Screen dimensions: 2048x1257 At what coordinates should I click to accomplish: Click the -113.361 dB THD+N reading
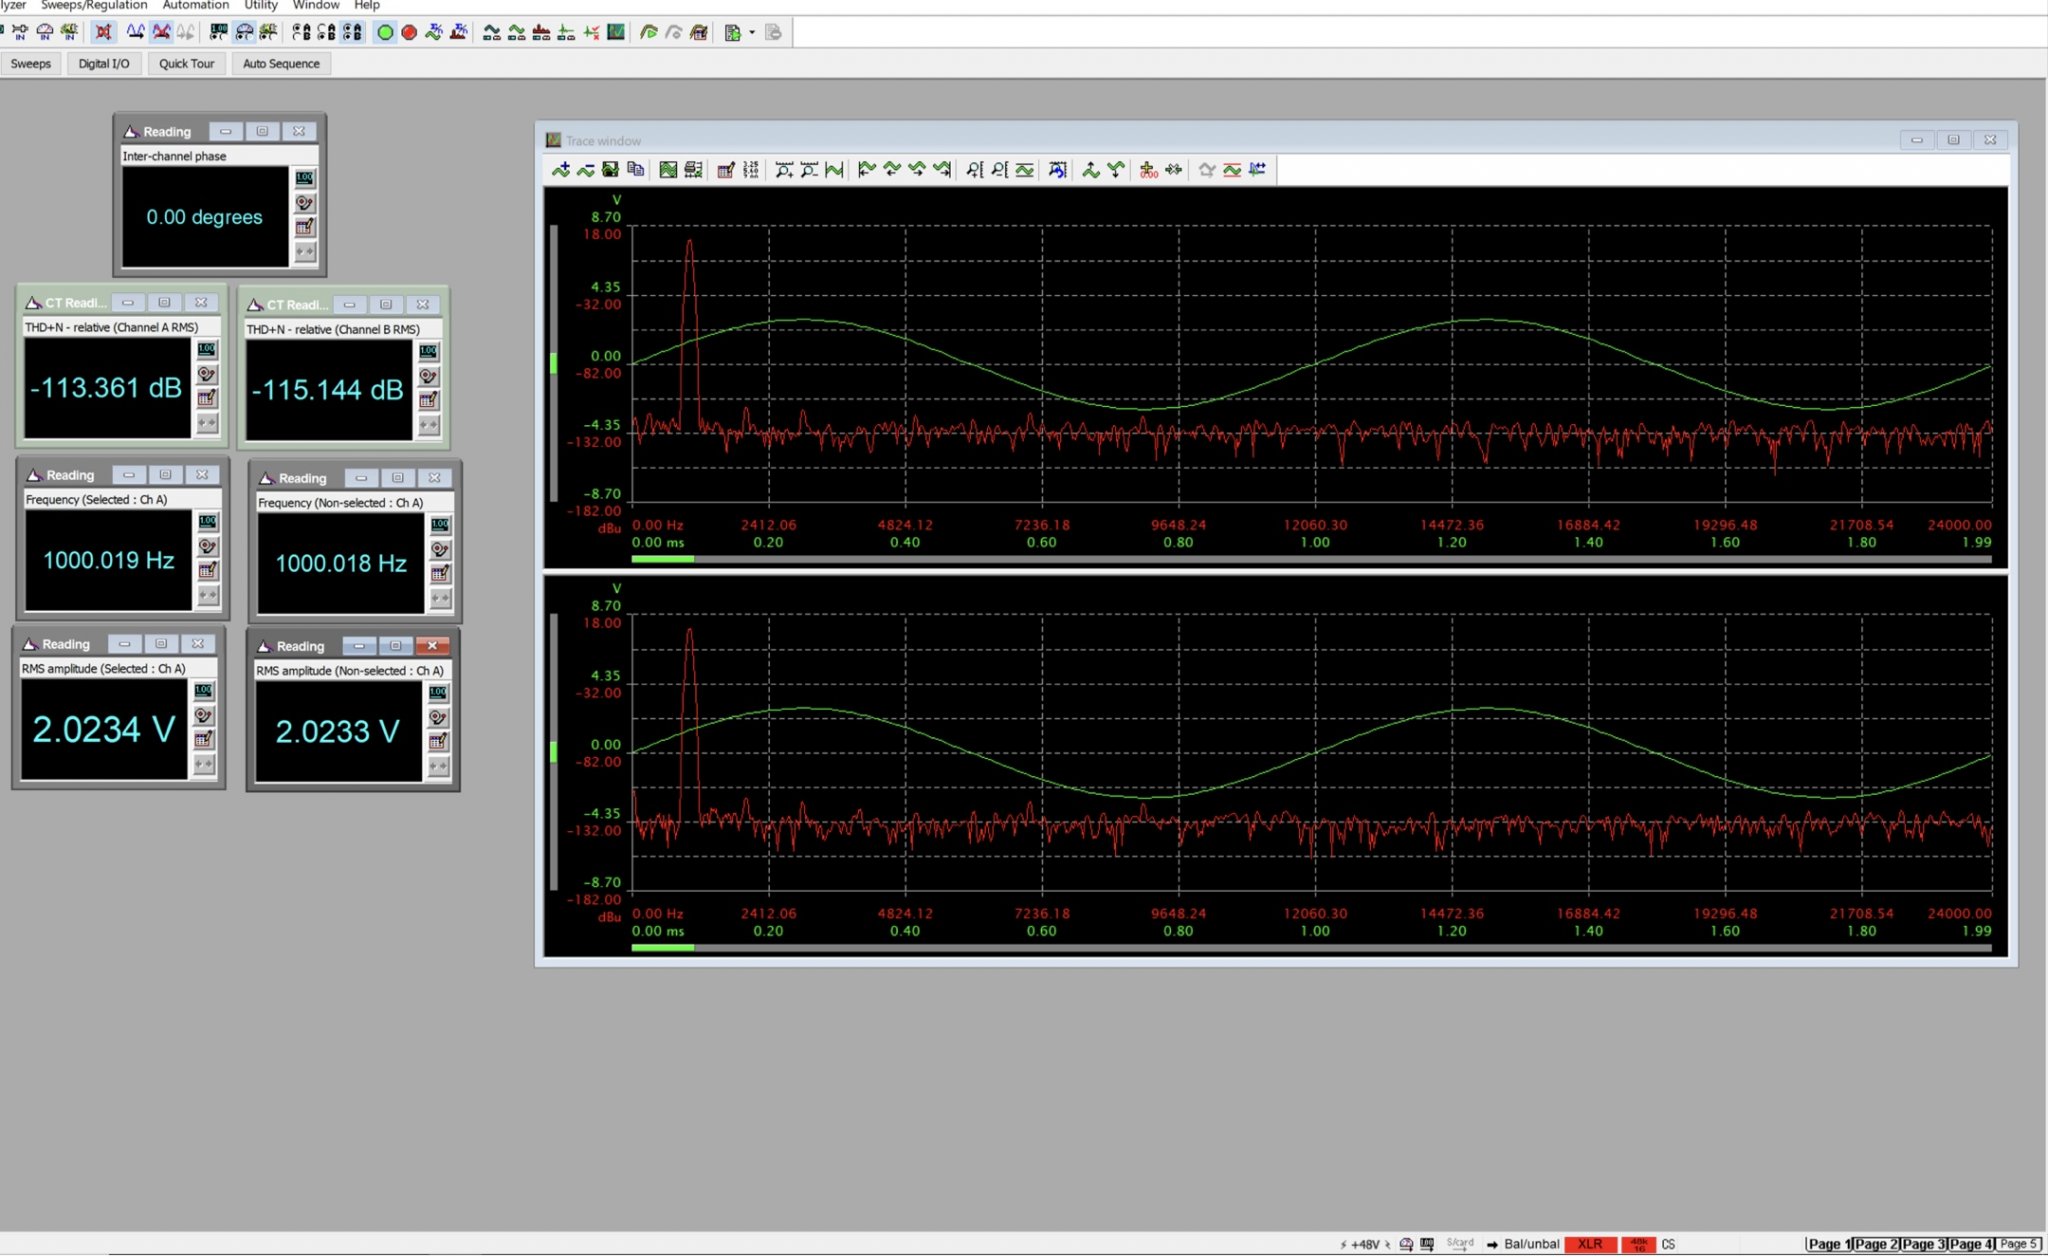[106, 388]
